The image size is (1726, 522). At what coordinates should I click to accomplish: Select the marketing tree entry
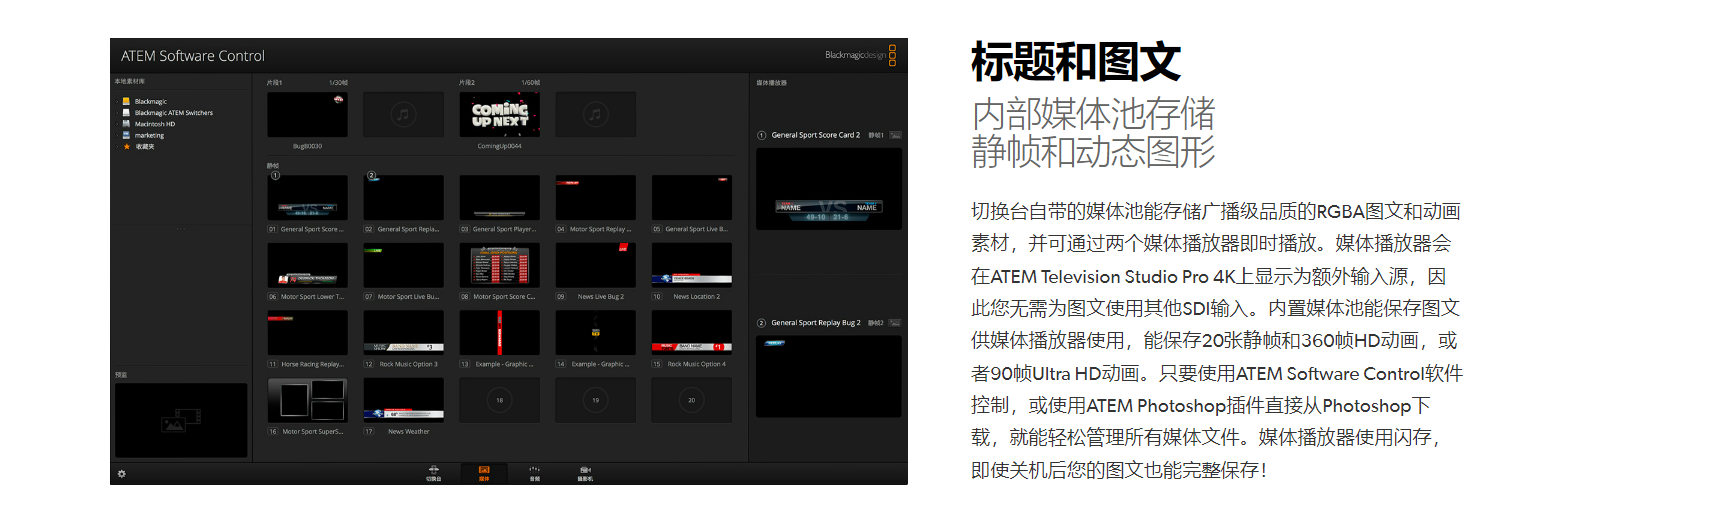(x=150, y=135)
